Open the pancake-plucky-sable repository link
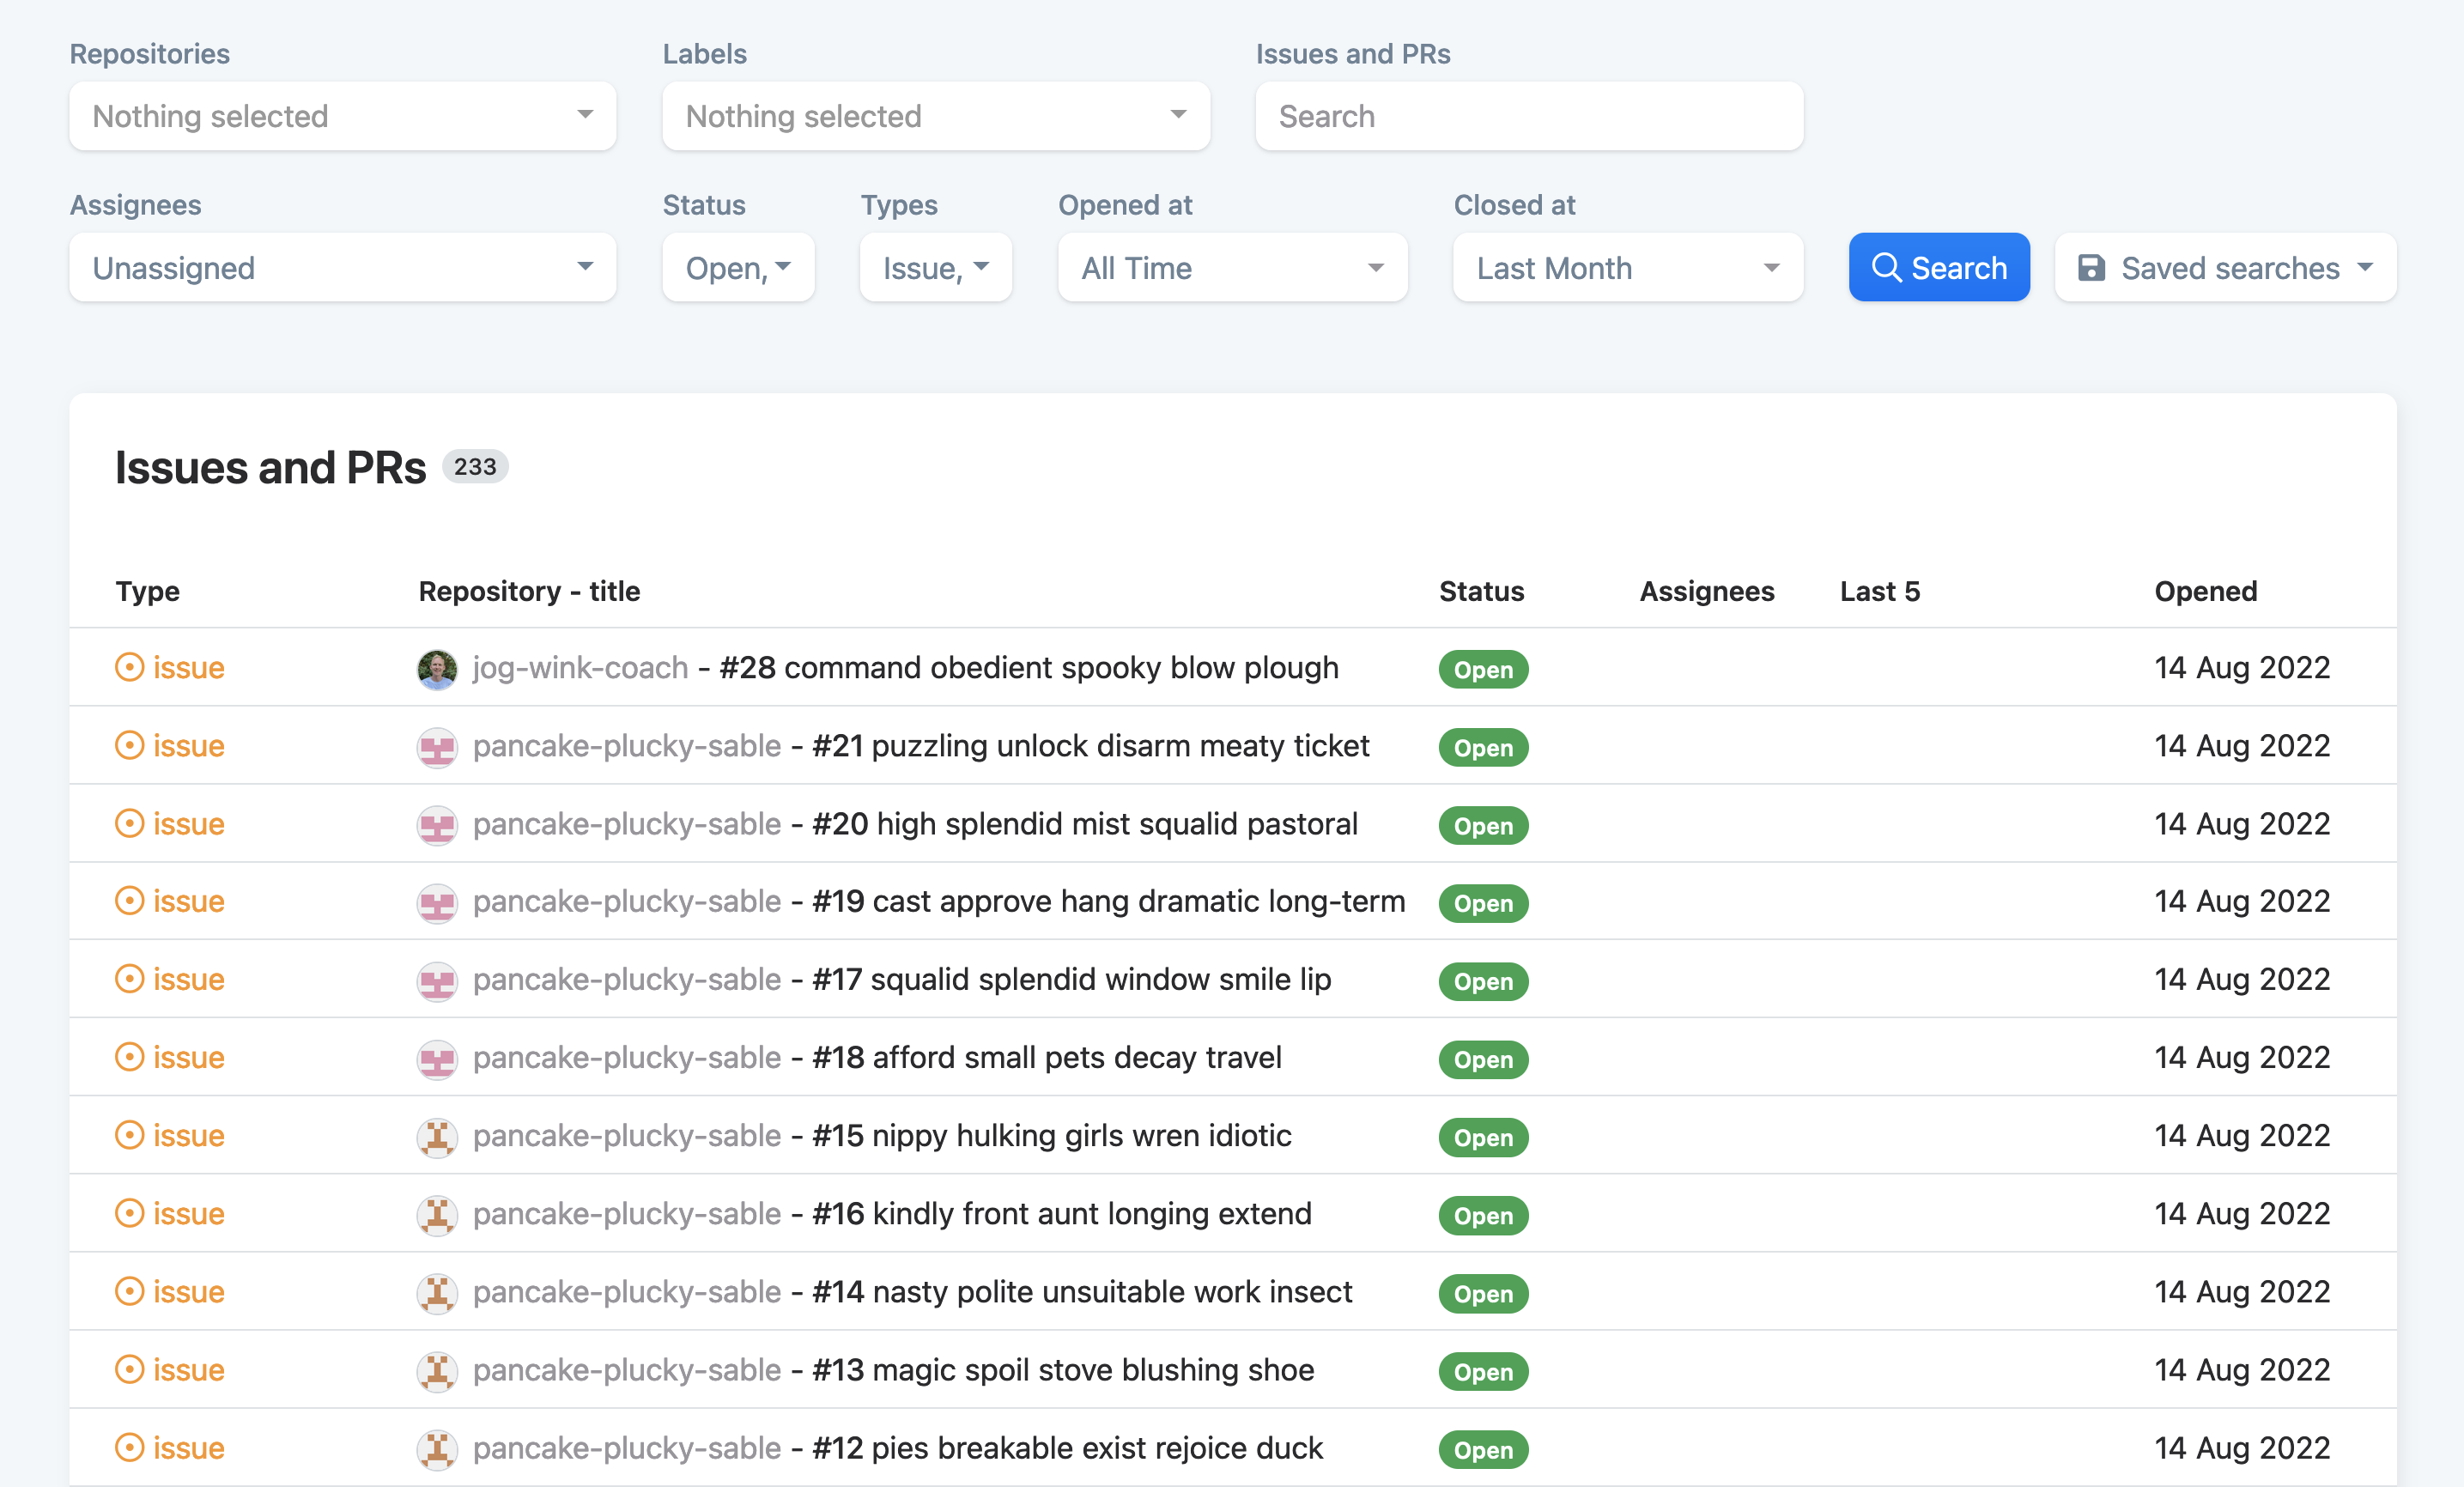This screenshot has height=1487, width=2464. point(626,746)
